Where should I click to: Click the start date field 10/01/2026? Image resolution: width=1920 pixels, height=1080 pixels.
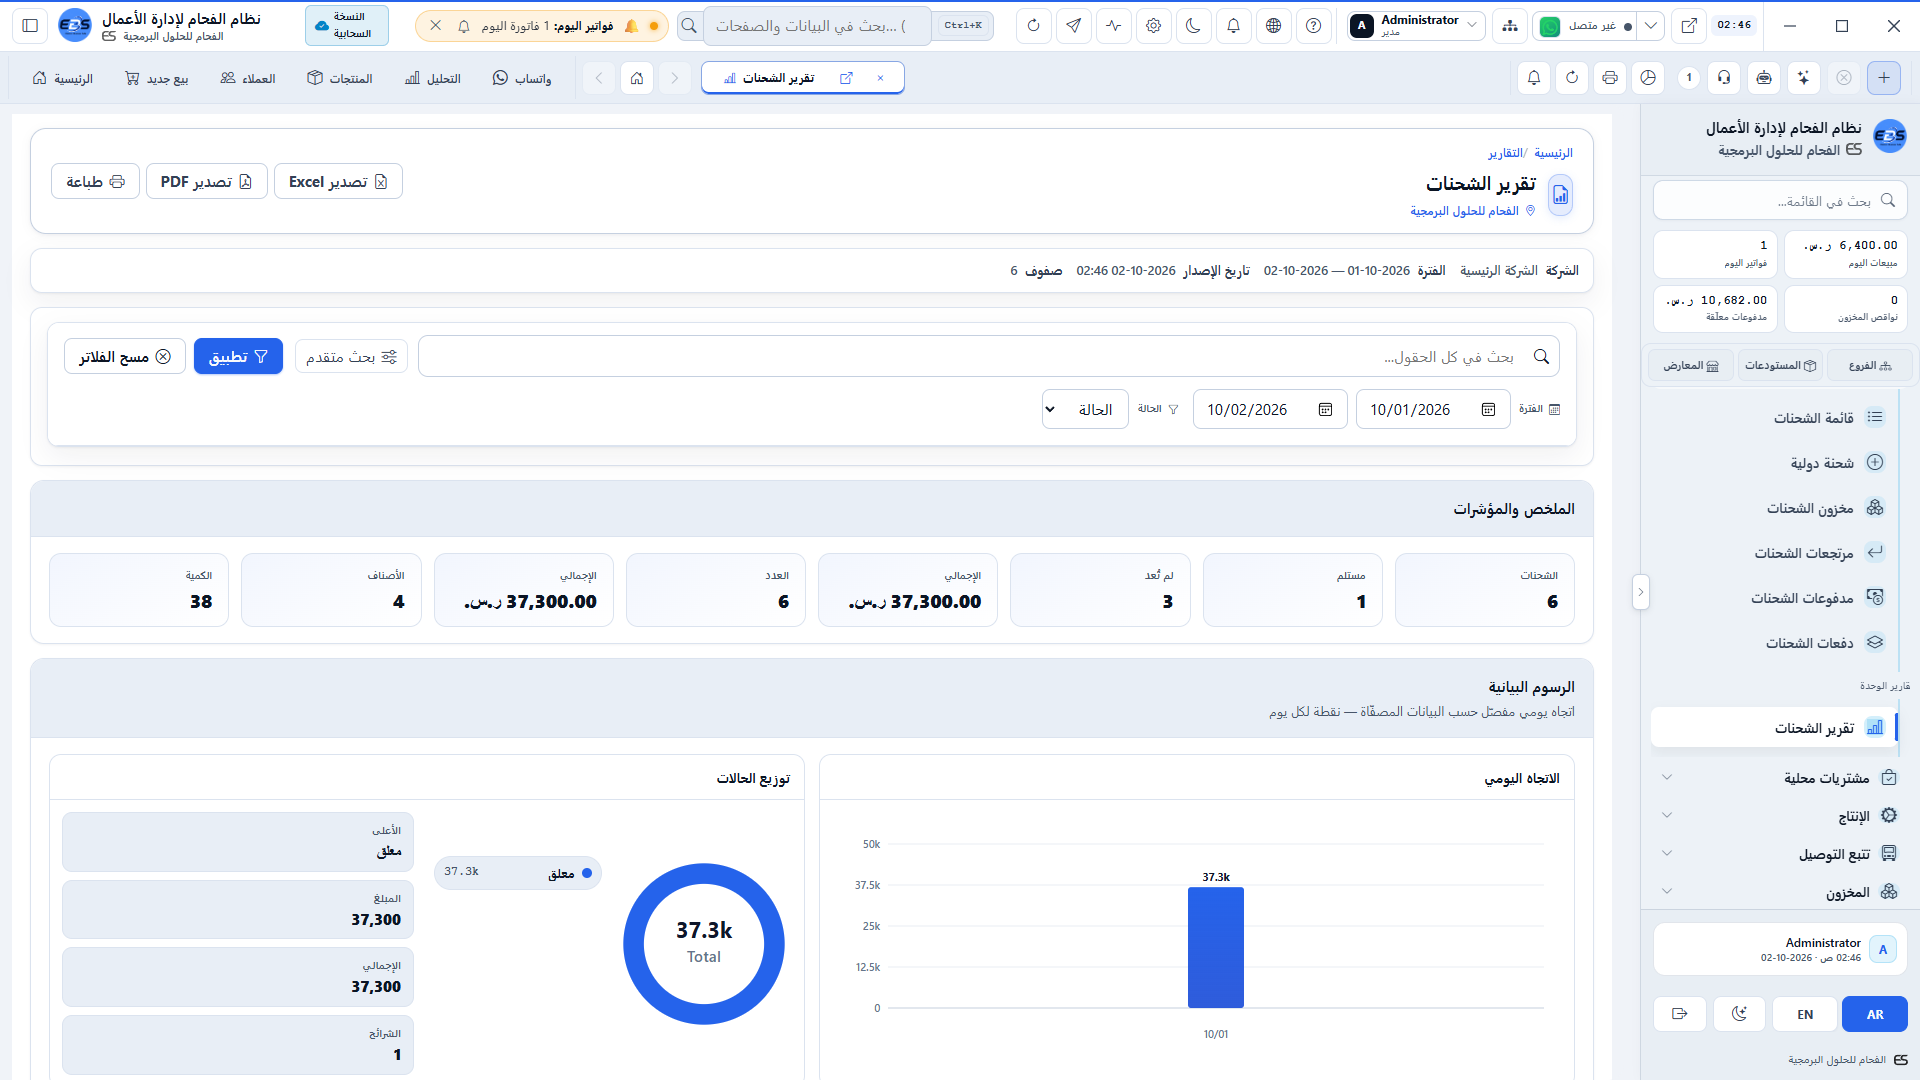pyautogui.click(x=1433, y=409)
